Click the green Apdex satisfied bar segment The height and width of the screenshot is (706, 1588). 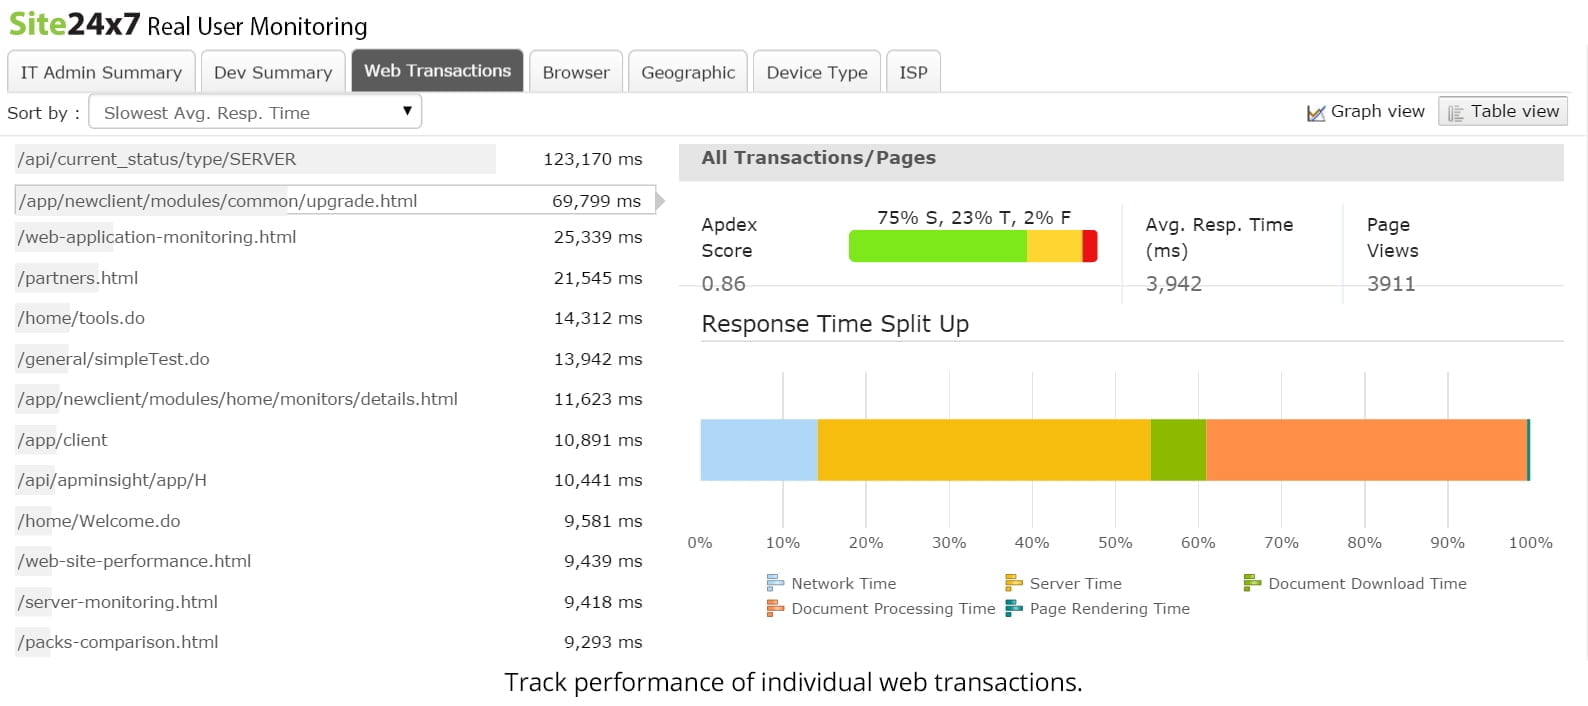pos(937,246)
